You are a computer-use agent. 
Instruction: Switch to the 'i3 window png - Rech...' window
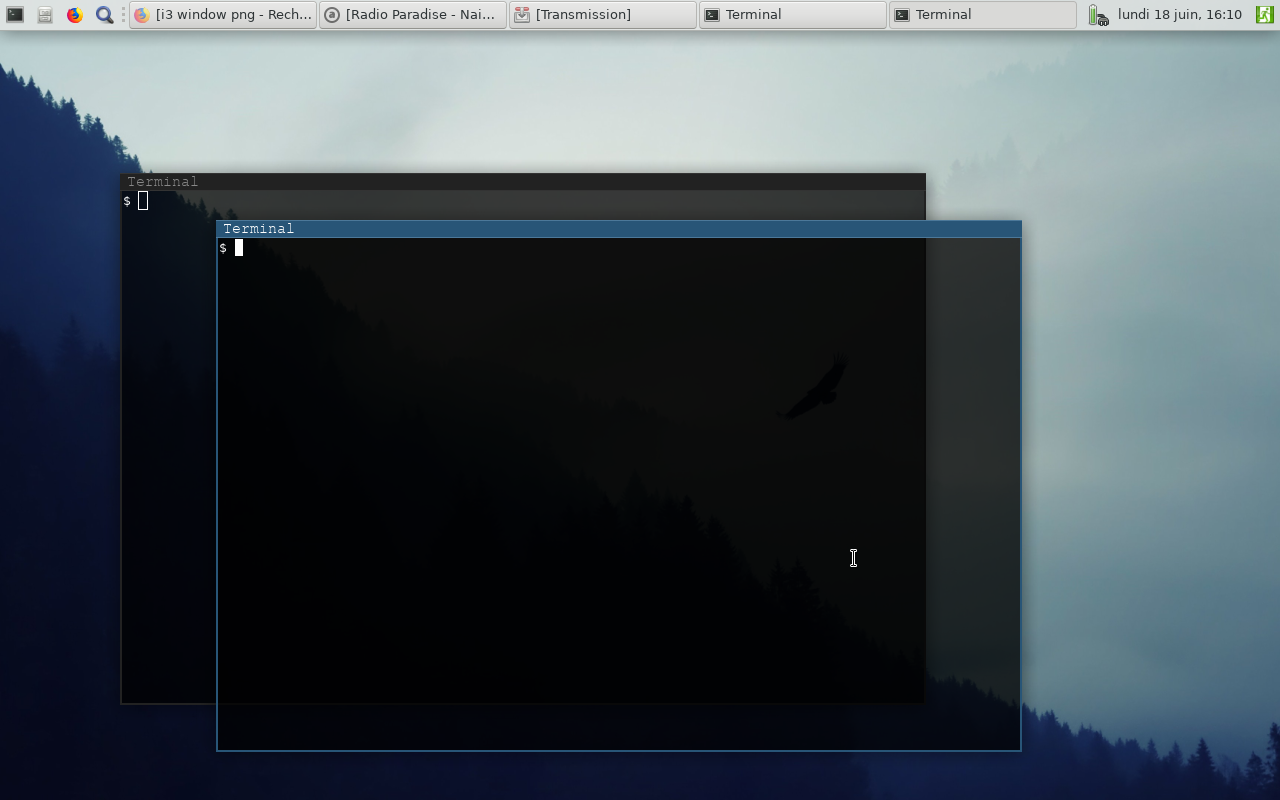coord(223,14)
